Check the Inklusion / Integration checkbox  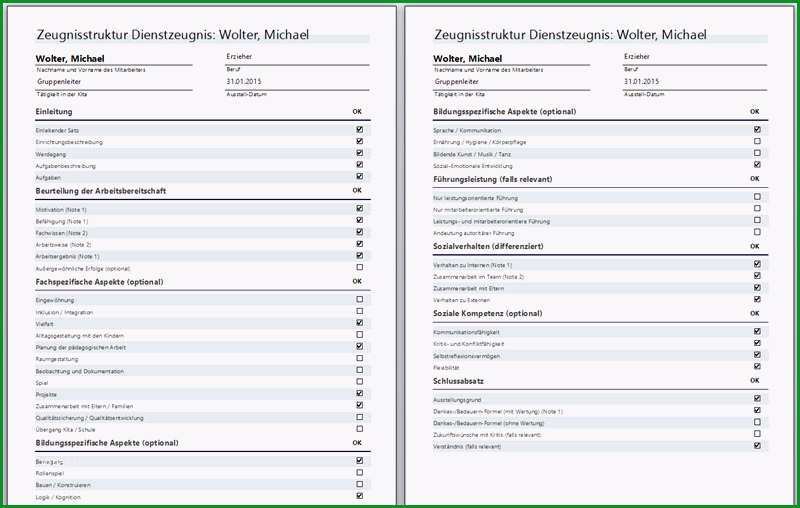(360, 311)
